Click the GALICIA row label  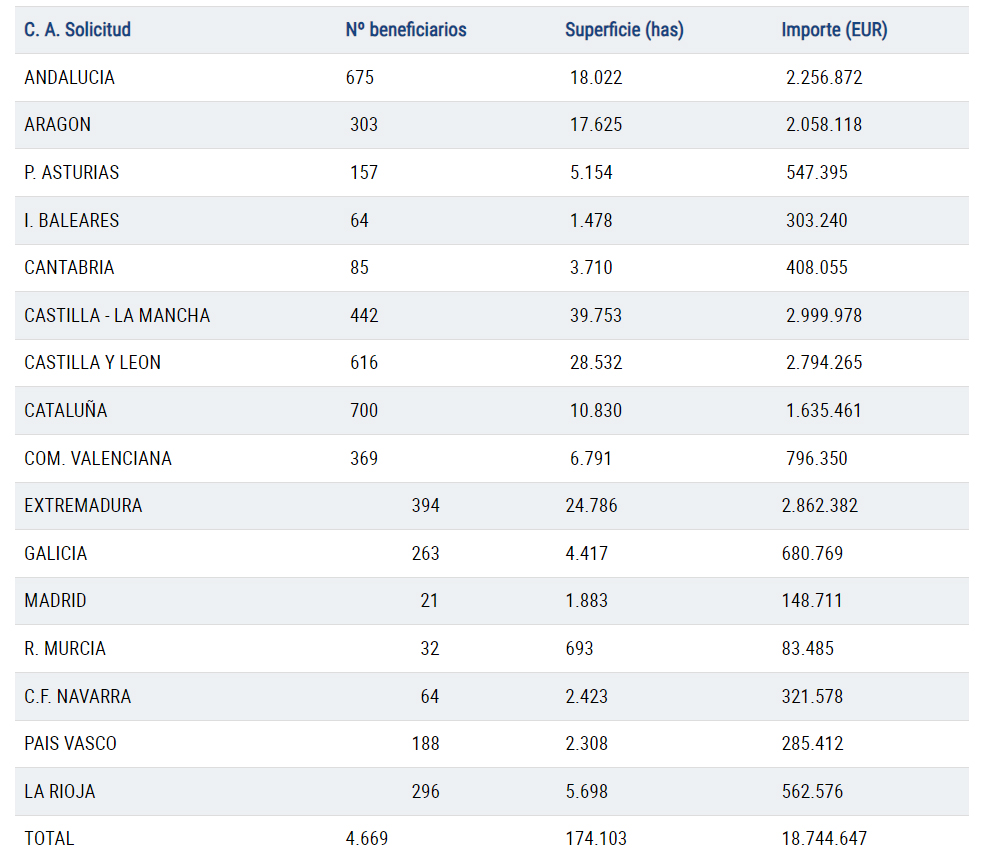pyautogui.click(x=55, y=554)
